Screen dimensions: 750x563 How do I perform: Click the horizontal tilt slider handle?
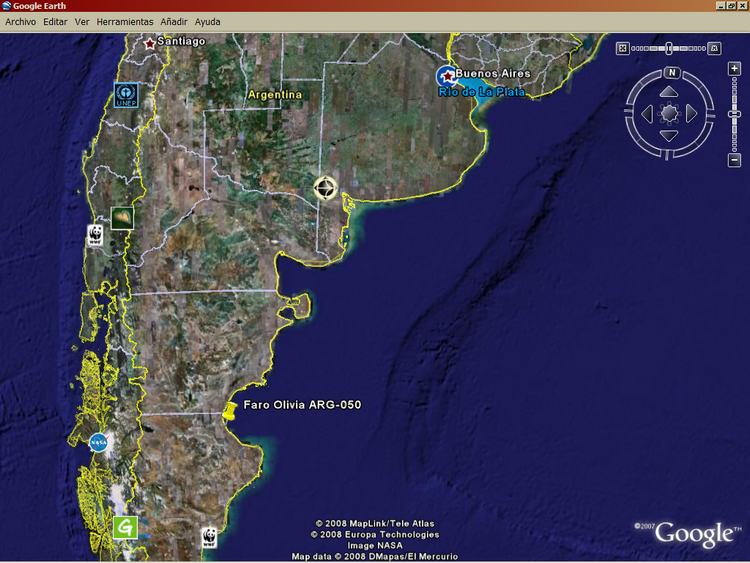click(x=669, y=48)
